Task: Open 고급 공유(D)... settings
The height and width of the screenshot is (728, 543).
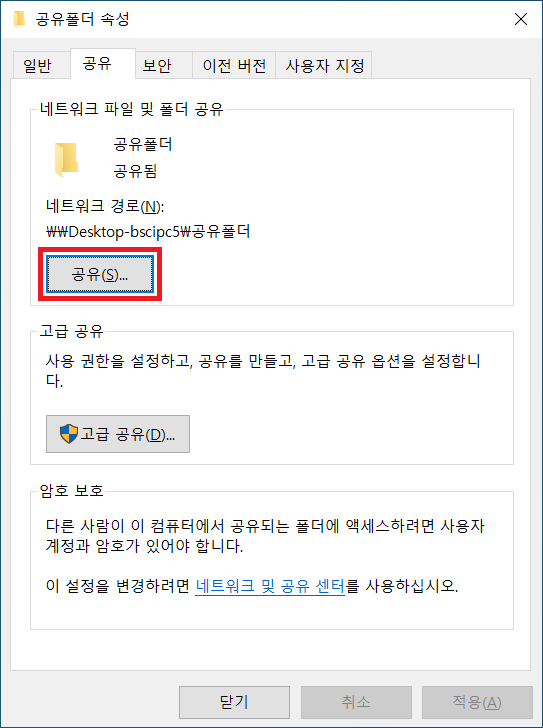Action: click(x=118, y=434)
